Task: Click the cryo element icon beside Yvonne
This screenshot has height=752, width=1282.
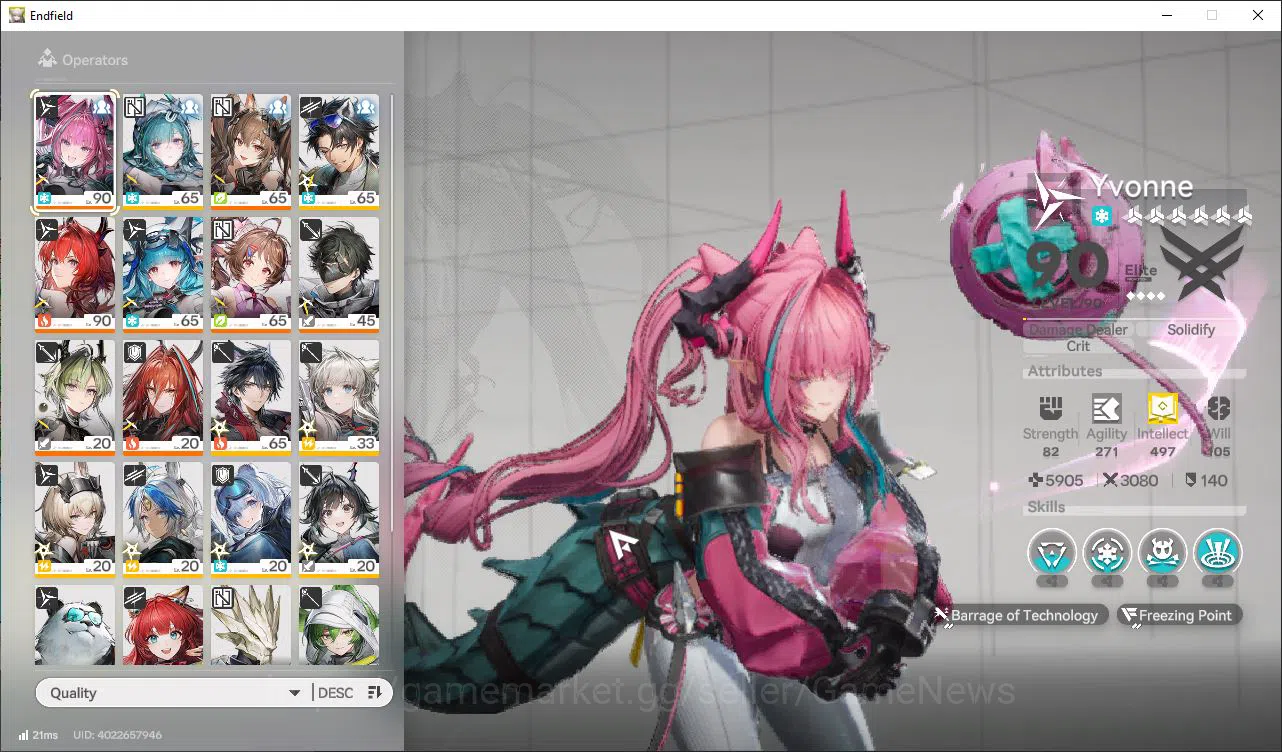Action: [x=1101, y=216]
